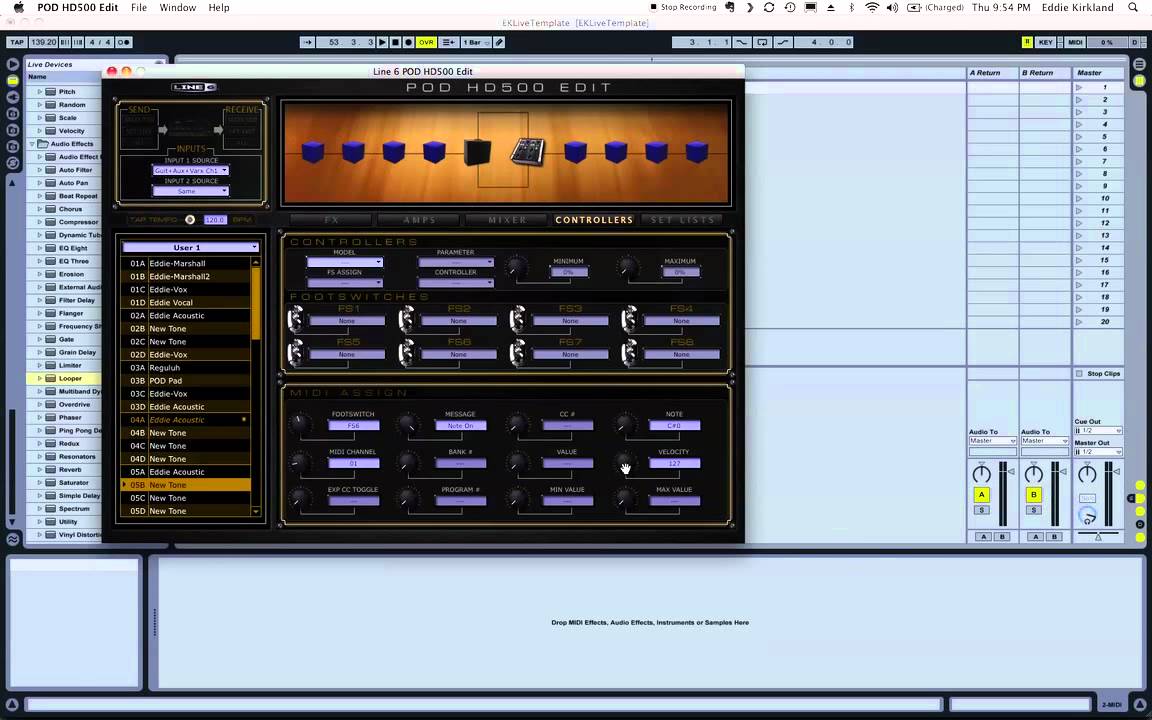Click the MESSAGE field showing Note On

tap(461, 425)
